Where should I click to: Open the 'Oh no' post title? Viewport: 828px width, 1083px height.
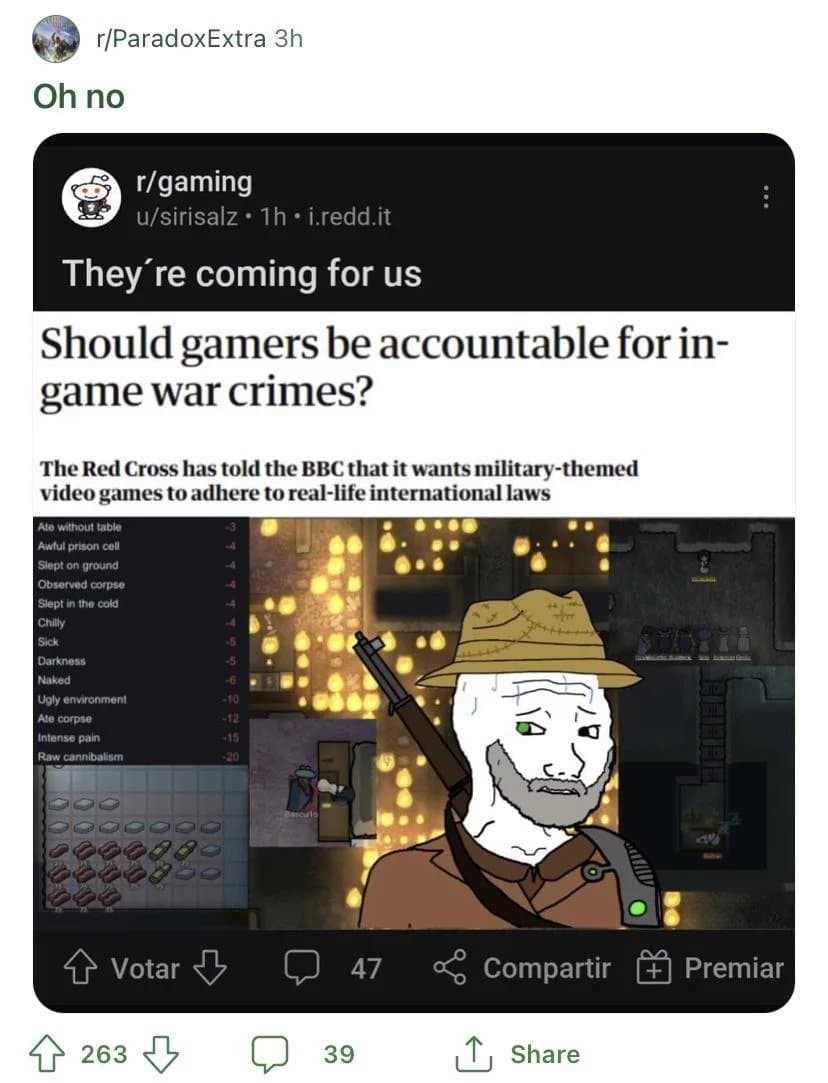(79, 96)
